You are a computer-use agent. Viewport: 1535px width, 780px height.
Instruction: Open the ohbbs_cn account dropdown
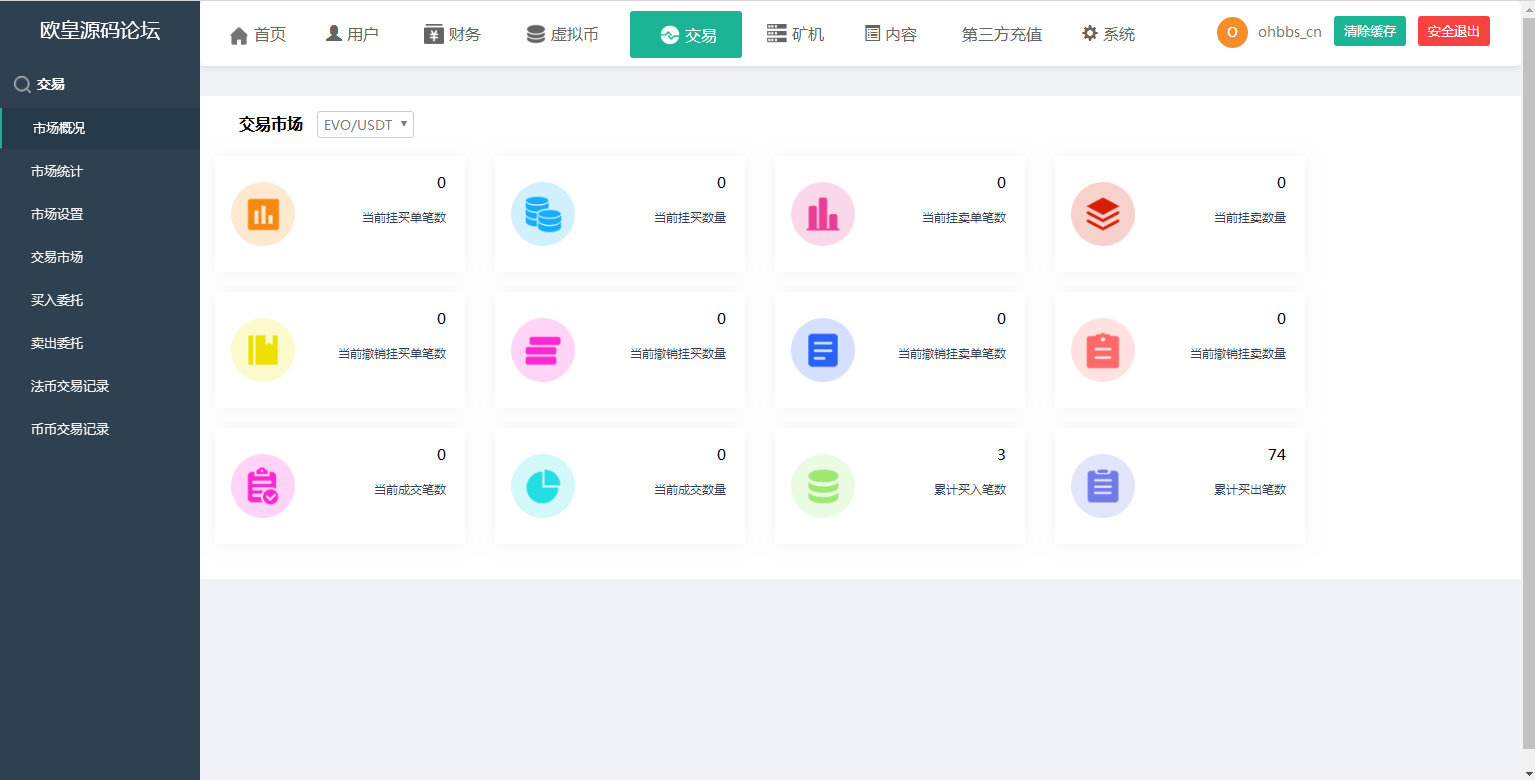tap(1287, 31)
